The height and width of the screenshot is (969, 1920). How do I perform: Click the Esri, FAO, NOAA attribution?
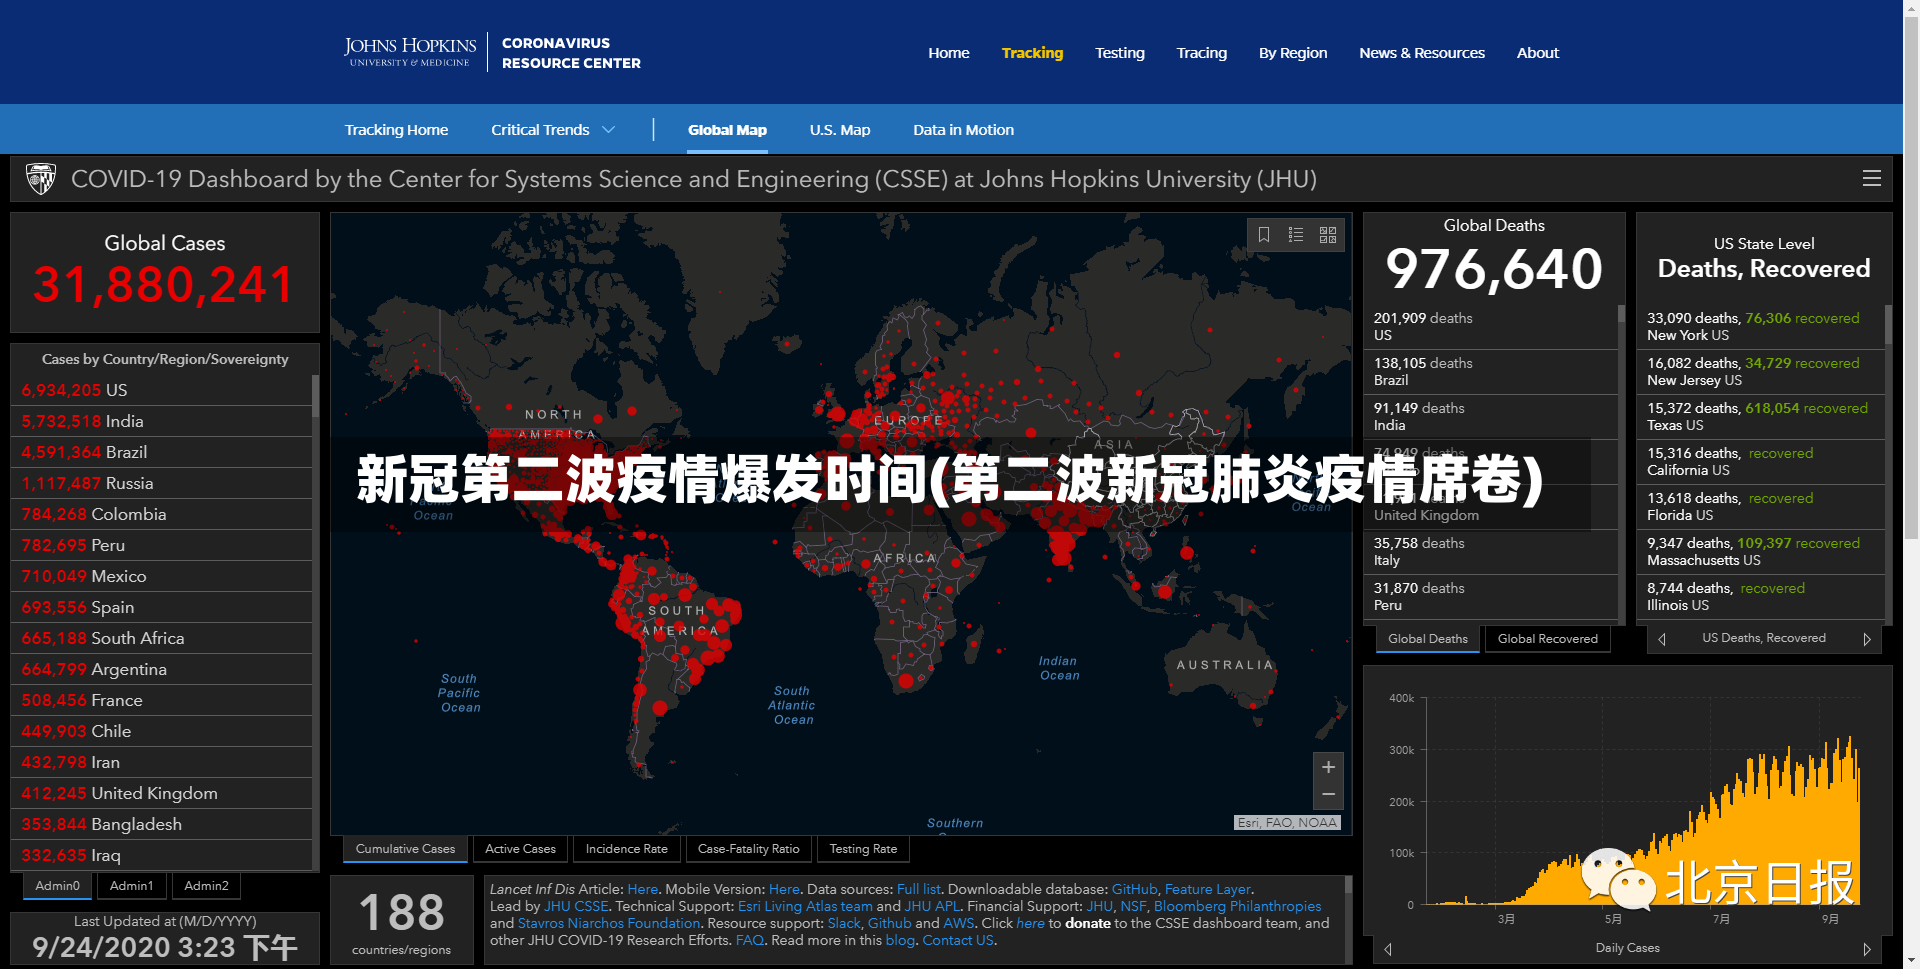click(1286, 823)
